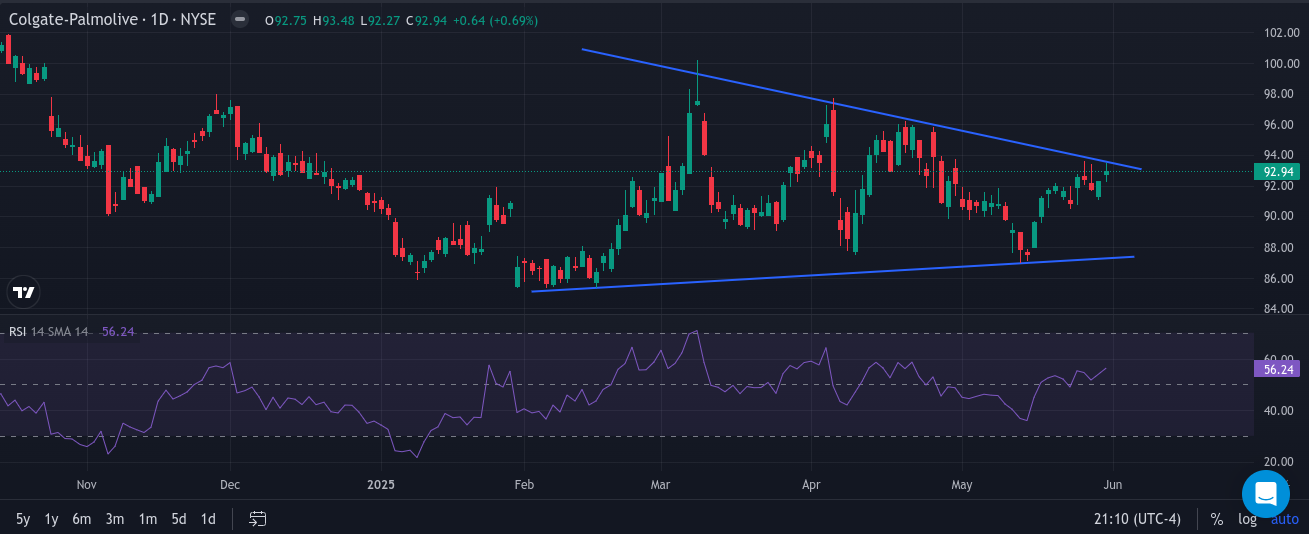This screenshot has width=1309, height=534.
Task: Open the go-to-date calendar icon
Action: click(x=258, y=518)
